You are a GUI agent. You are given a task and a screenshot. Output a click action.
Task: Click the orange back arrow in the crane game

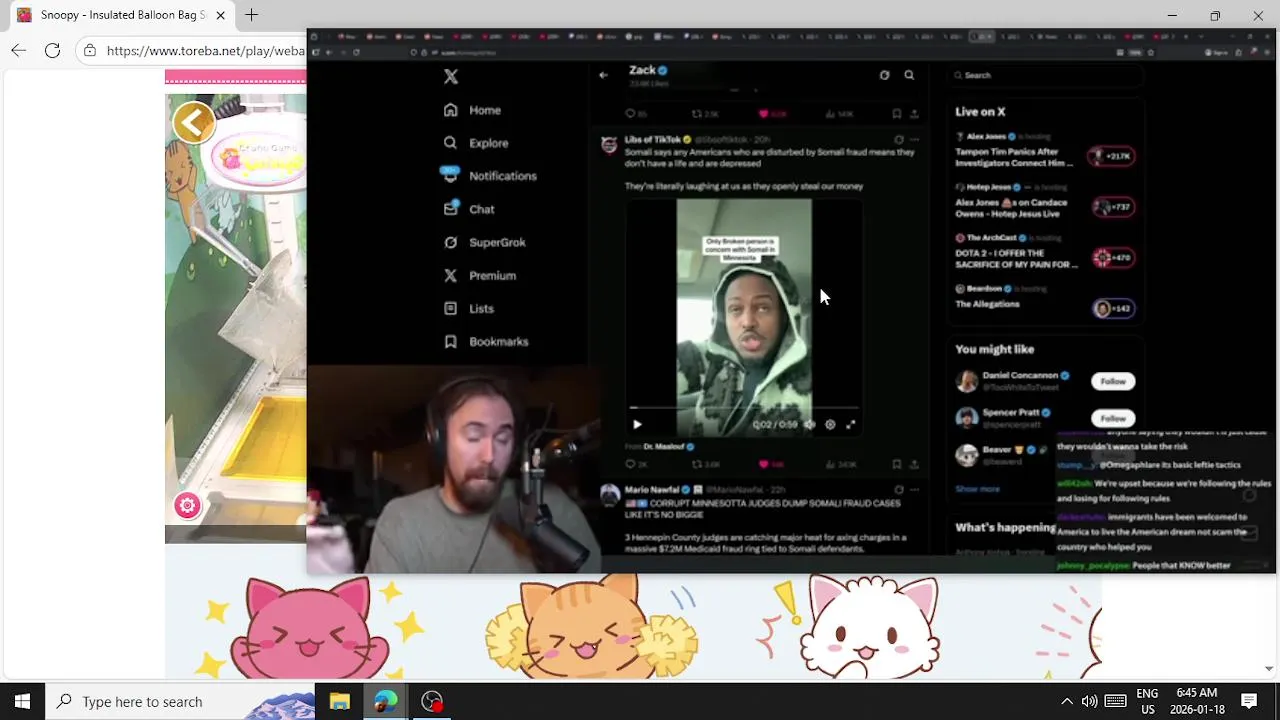tap(193, 123)
